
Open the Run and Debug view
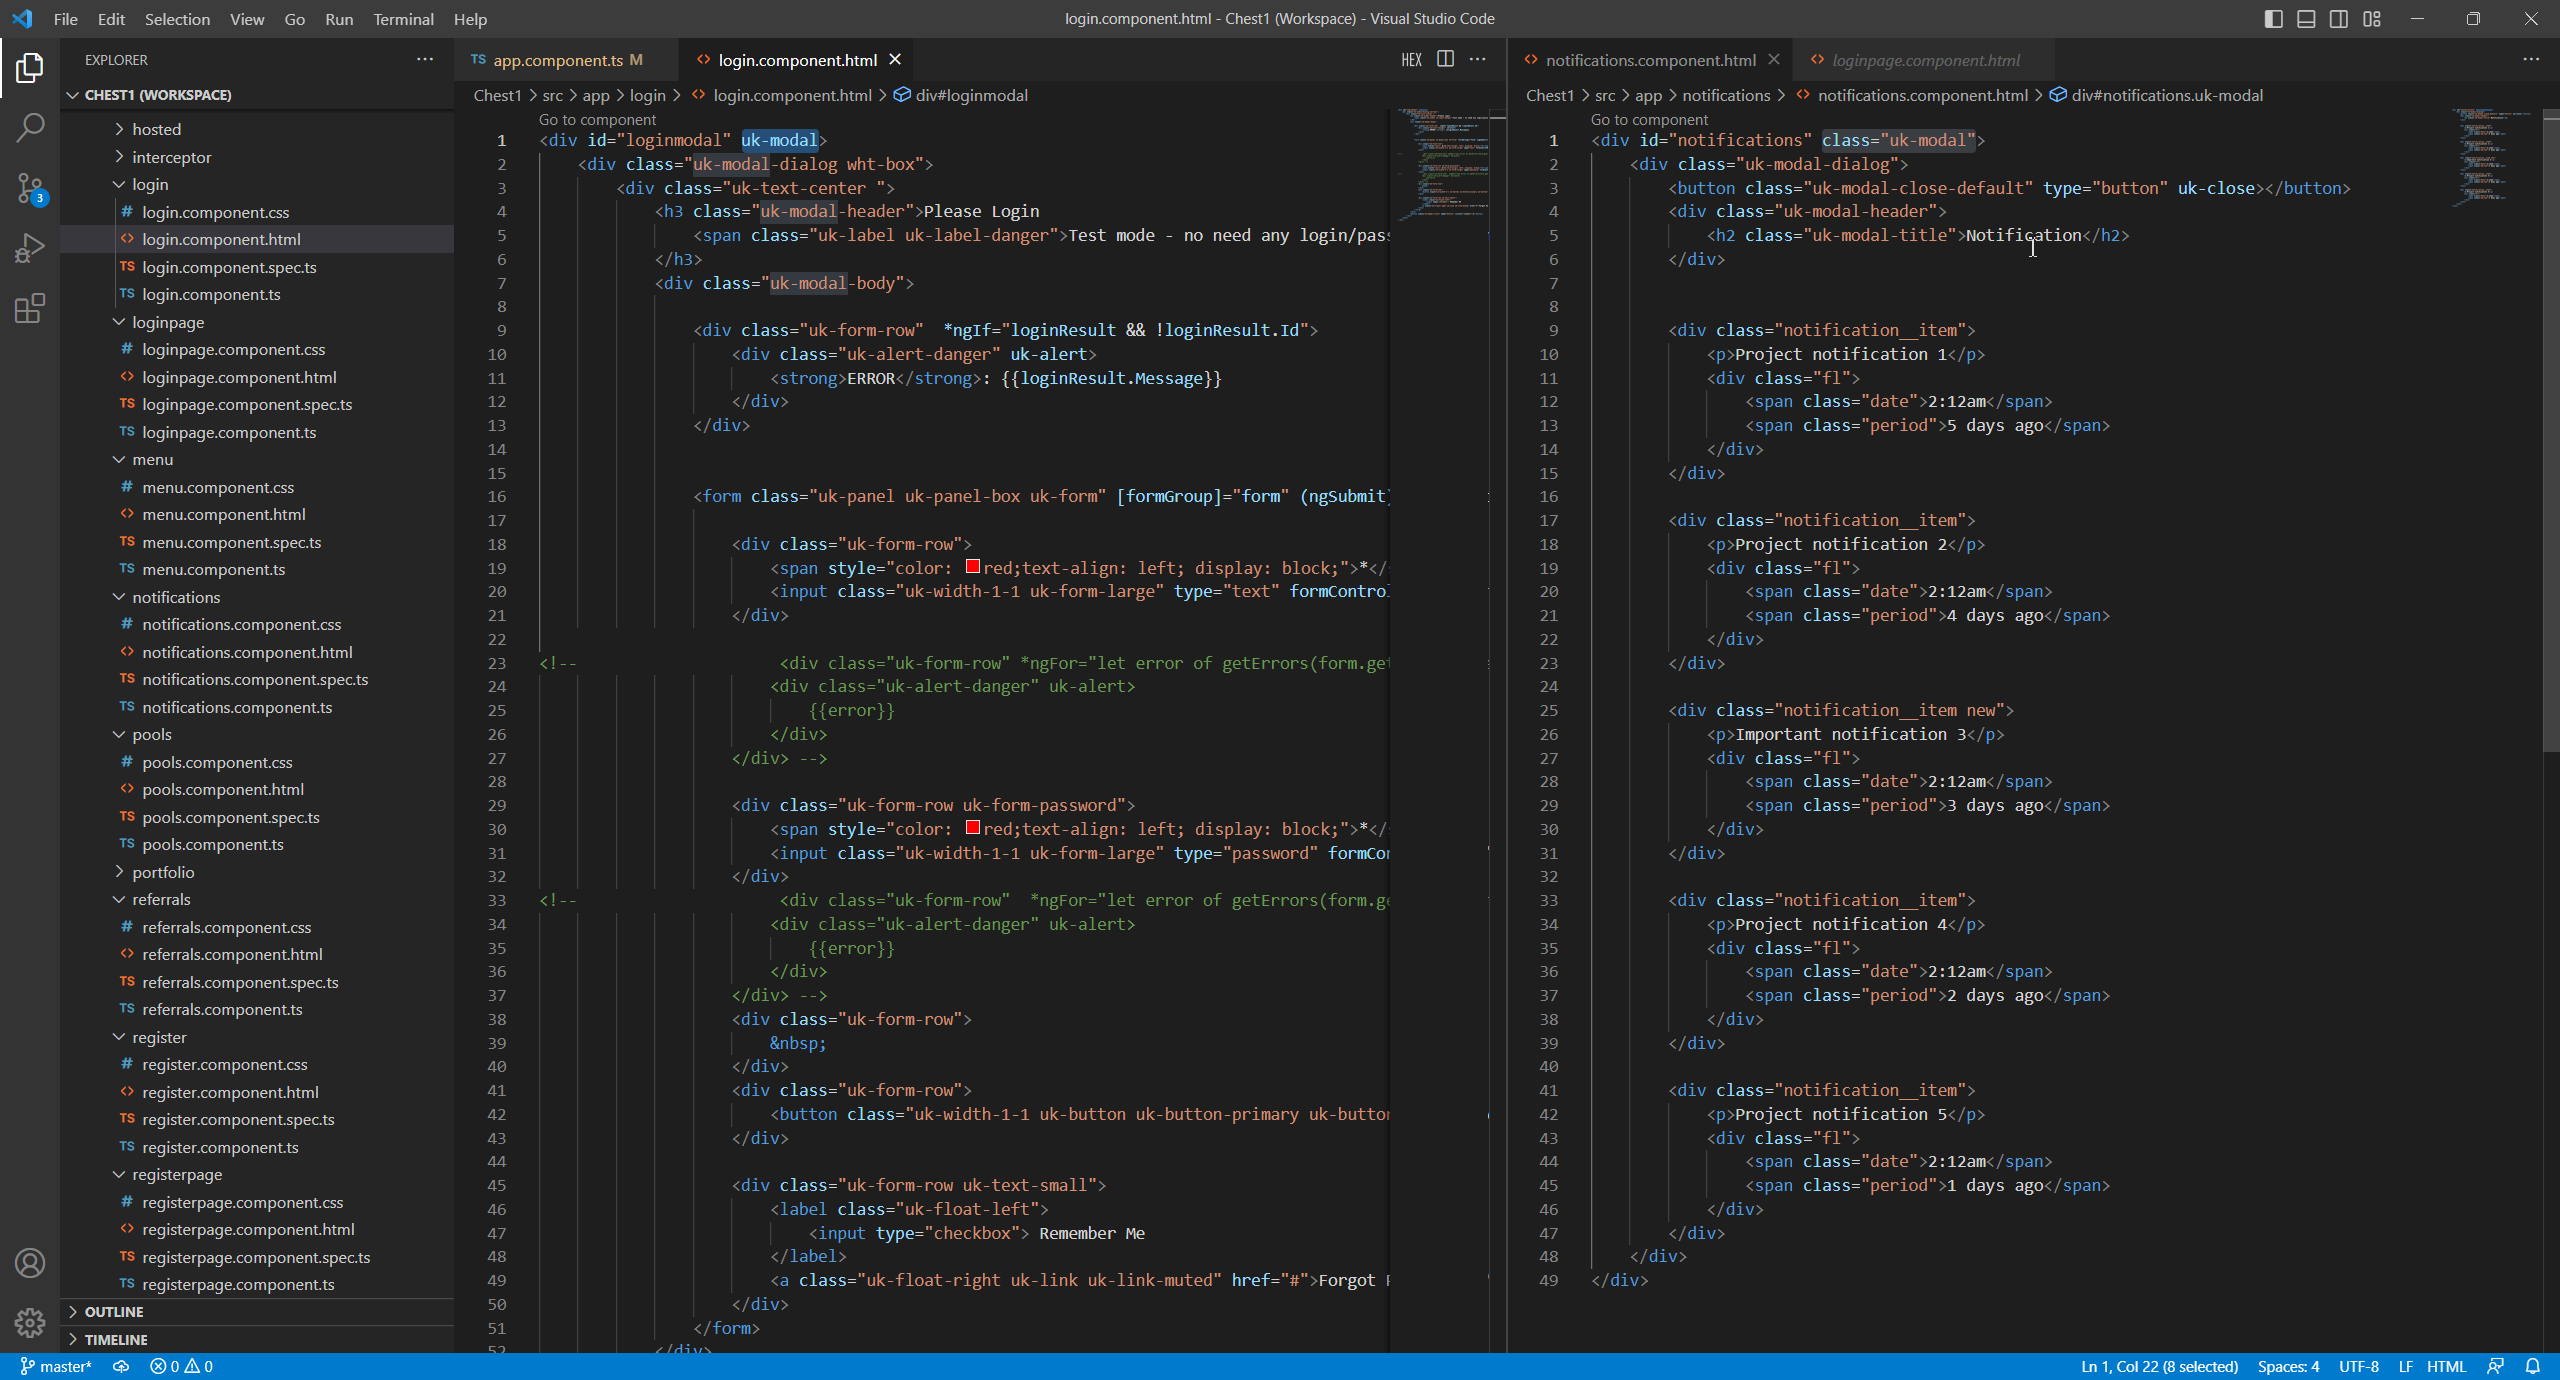click(x=30, y=247)
